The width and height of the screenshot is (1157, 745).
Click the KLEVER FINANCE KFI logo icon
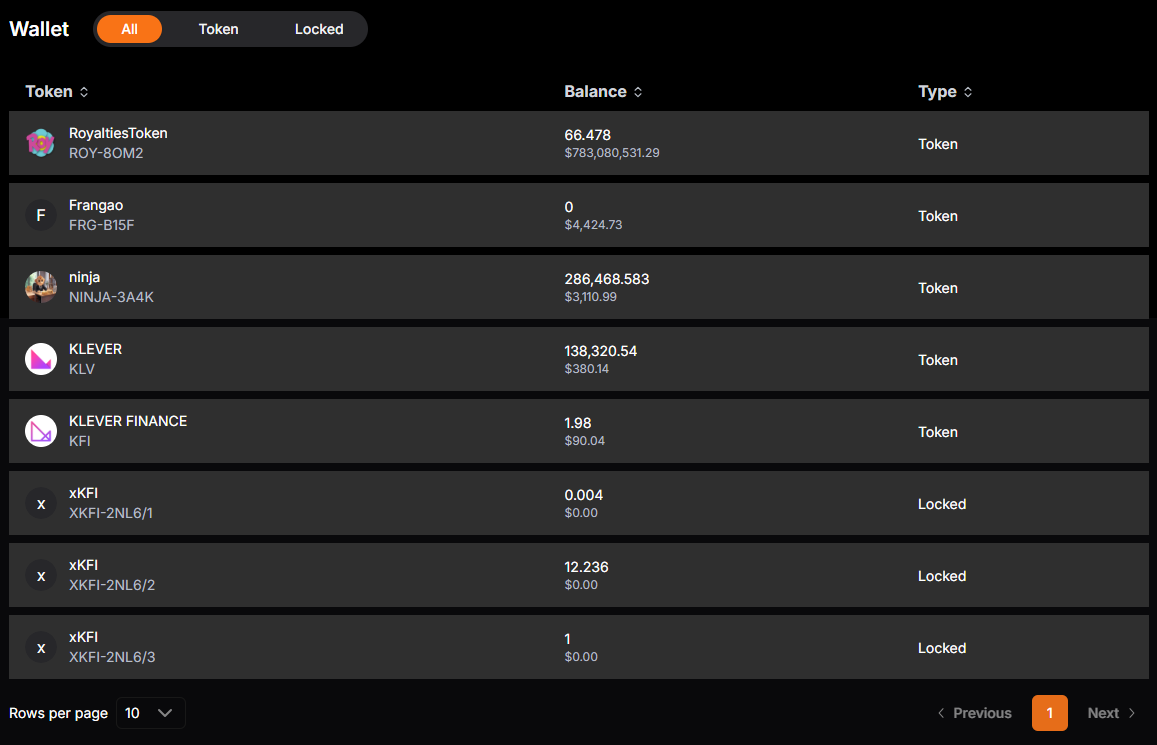[x=41, y=431]
